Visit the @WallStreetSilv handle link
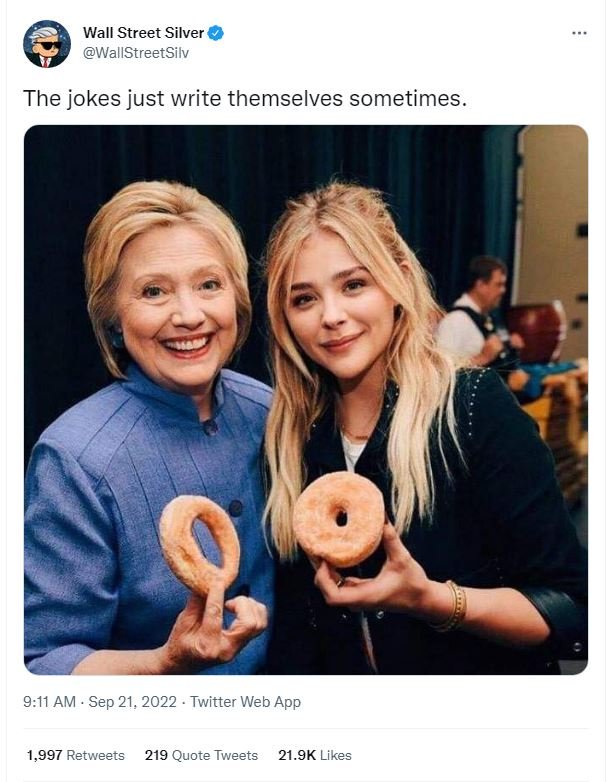Screen dimensions: 613x782 coord(136,53)
